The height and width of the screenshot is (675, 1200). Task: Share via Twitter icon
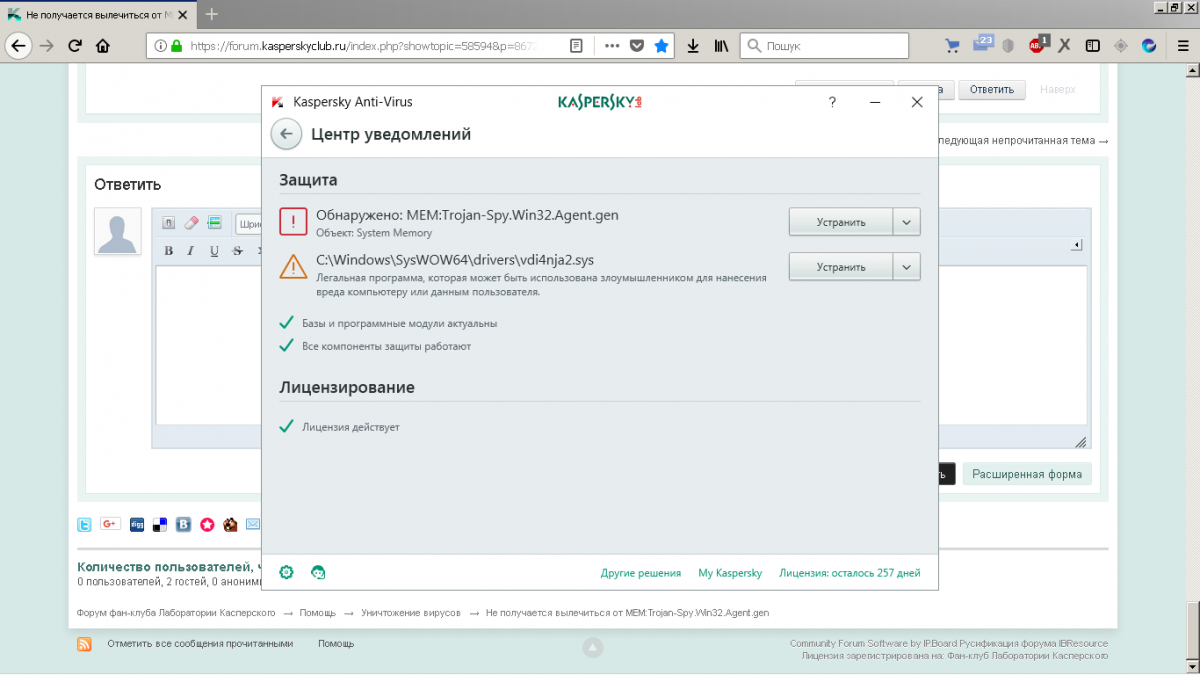85,524
